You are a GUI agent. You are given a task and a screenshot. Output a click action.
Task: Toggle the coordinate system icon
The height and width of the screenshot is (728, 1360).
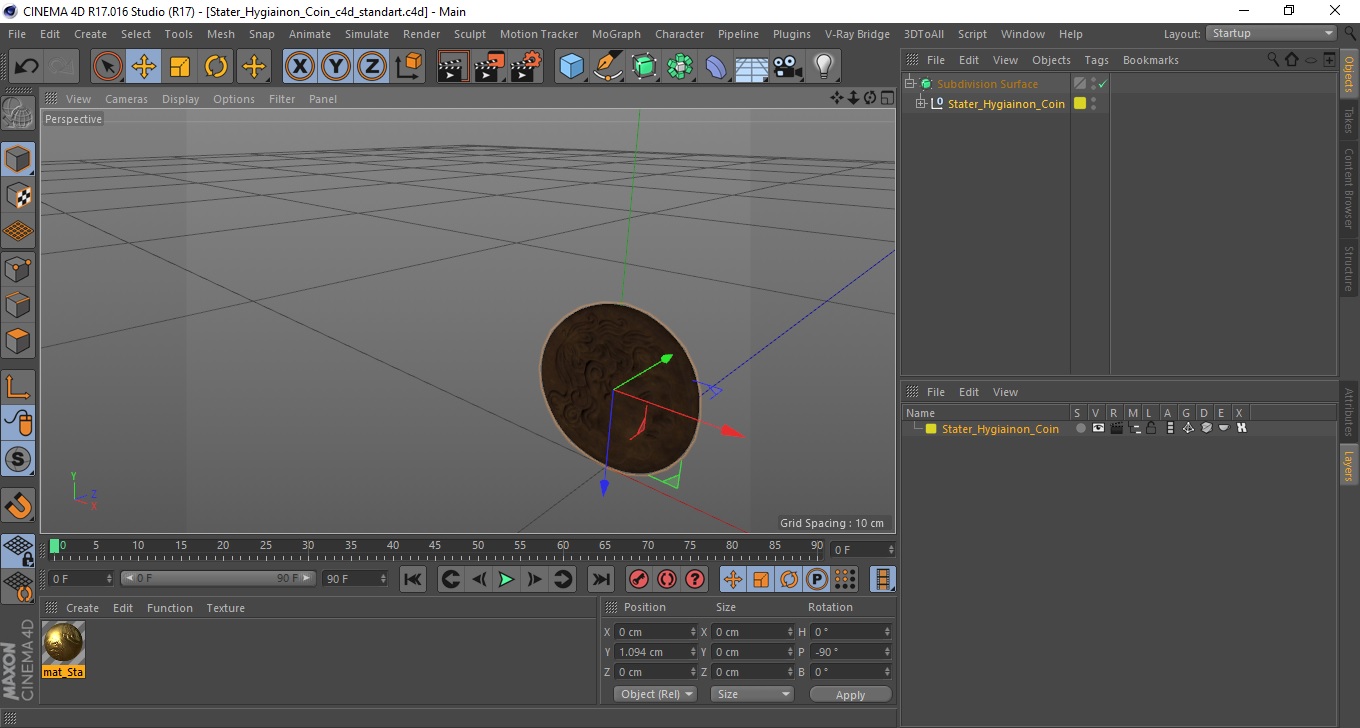pos(408,67)
